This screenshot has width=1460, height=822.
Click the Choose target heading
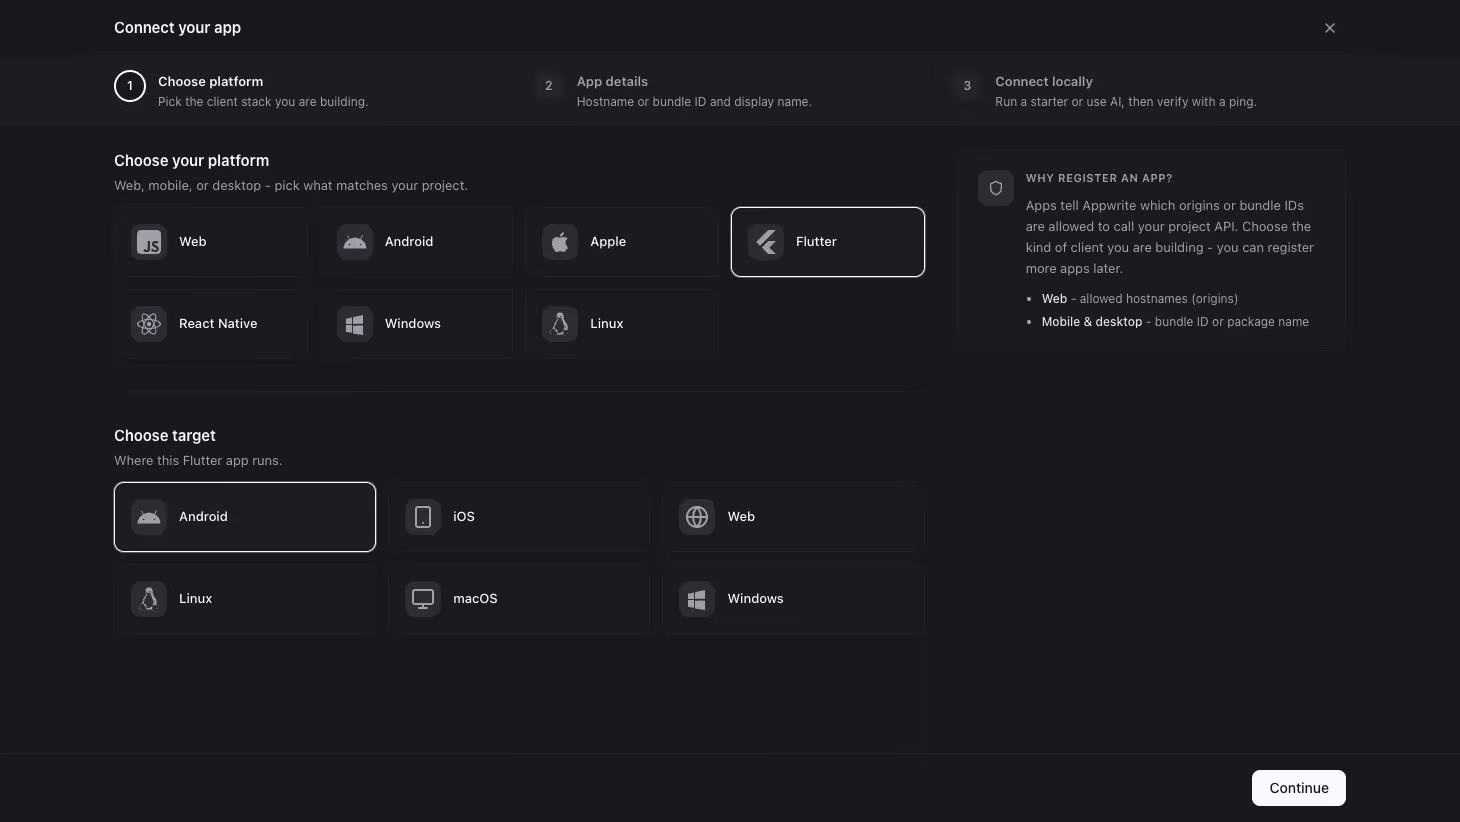click(x=165, y=436)
